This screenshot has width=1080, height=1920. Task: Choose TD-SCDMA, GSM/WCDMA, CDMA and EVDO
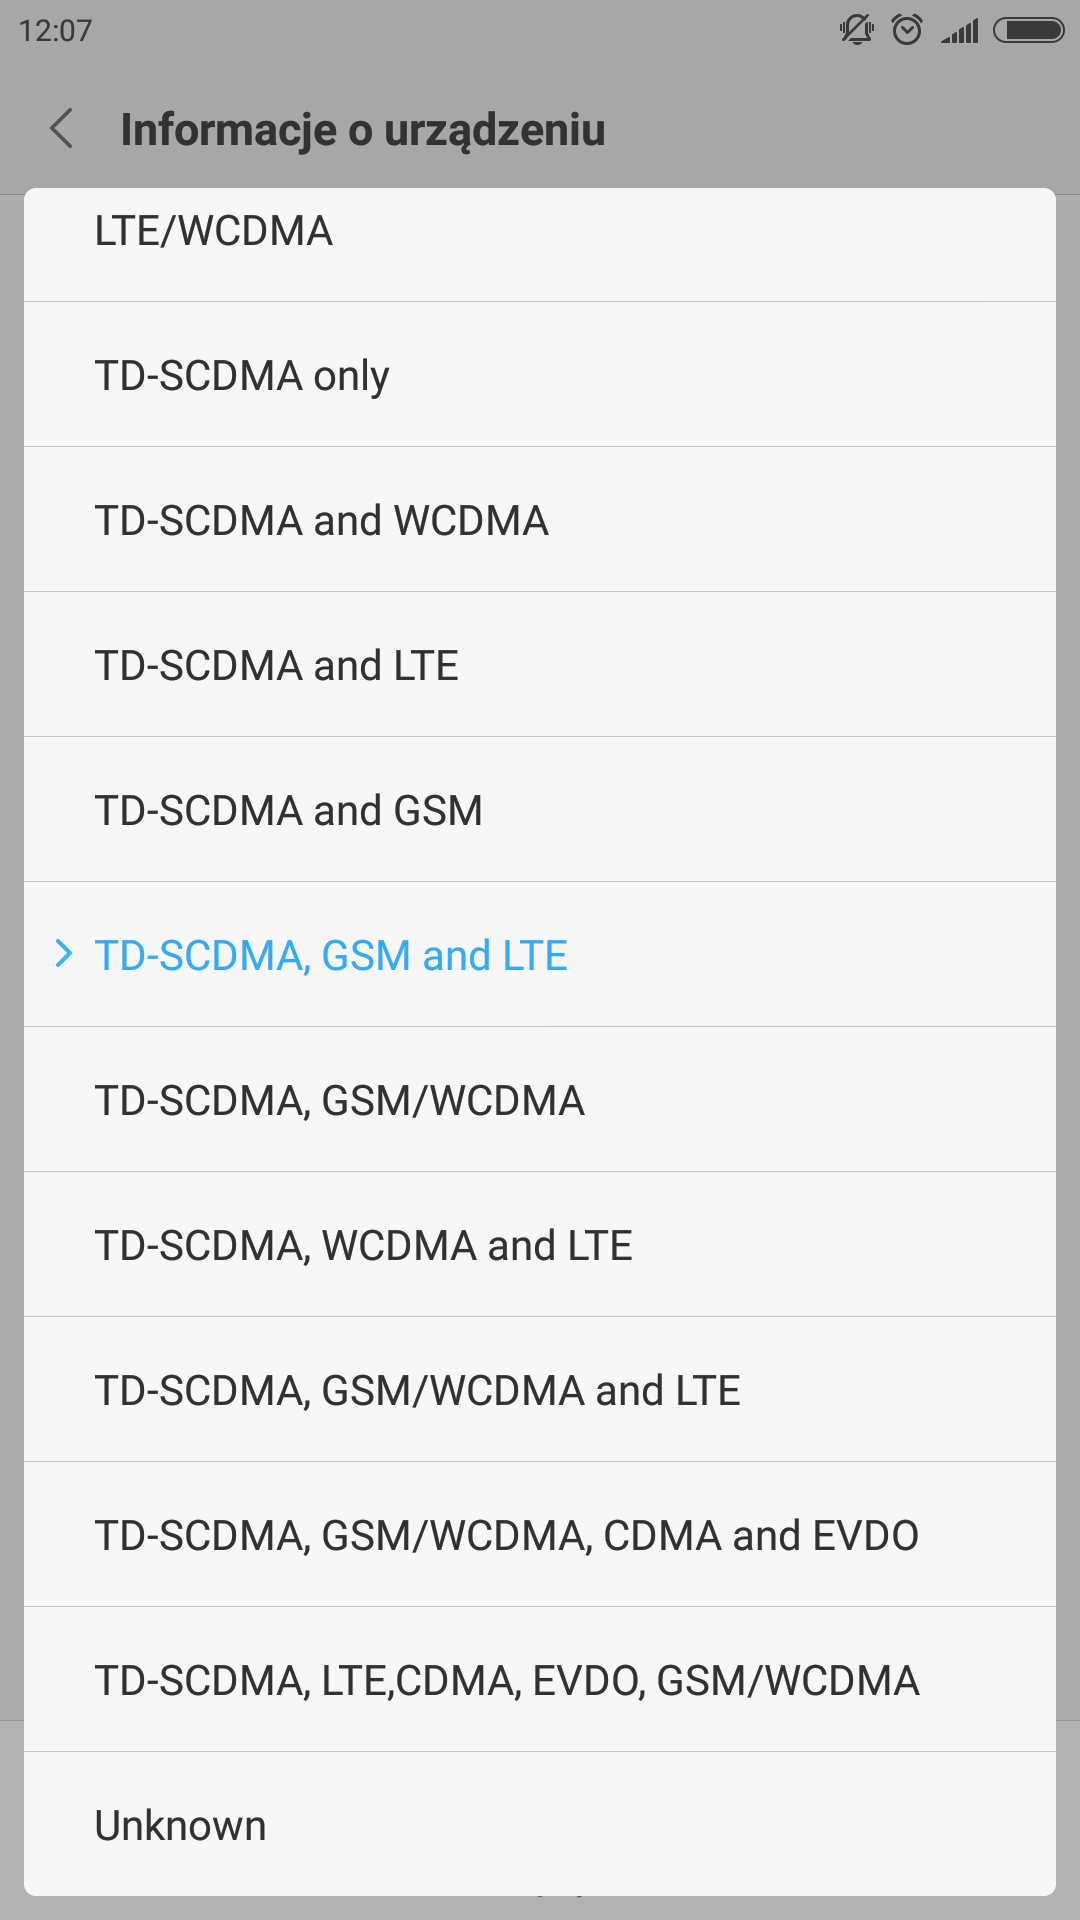(x=507, y=1536)
